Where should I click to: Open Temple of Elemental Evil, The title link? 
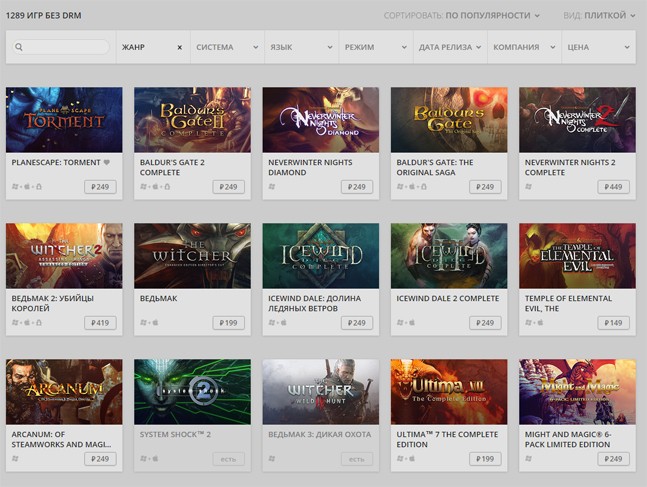(x=568, y=303)
